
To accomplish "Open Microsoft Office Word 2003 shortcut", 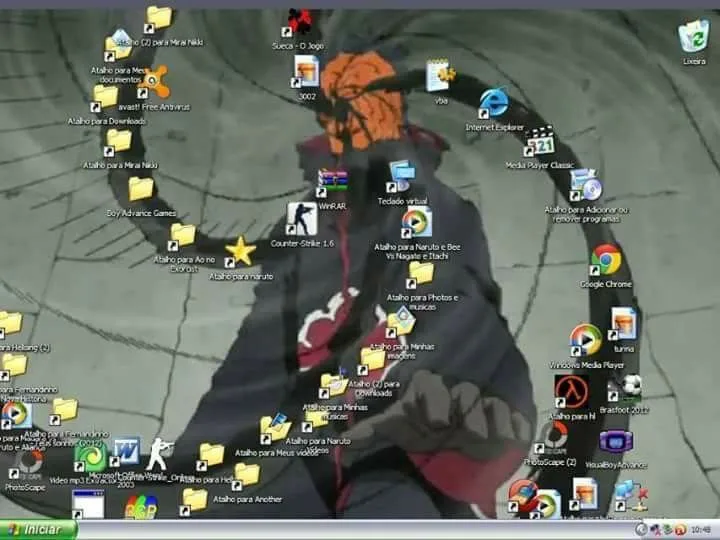I will (125, 452).
